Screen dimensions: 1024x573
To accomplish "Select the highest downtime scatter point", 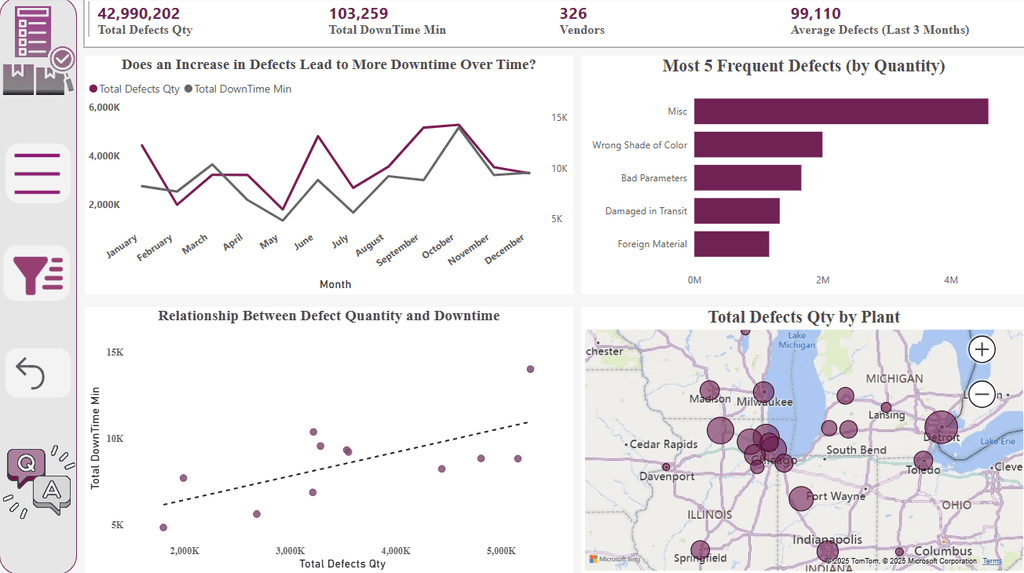I will (x=530, y=369).
